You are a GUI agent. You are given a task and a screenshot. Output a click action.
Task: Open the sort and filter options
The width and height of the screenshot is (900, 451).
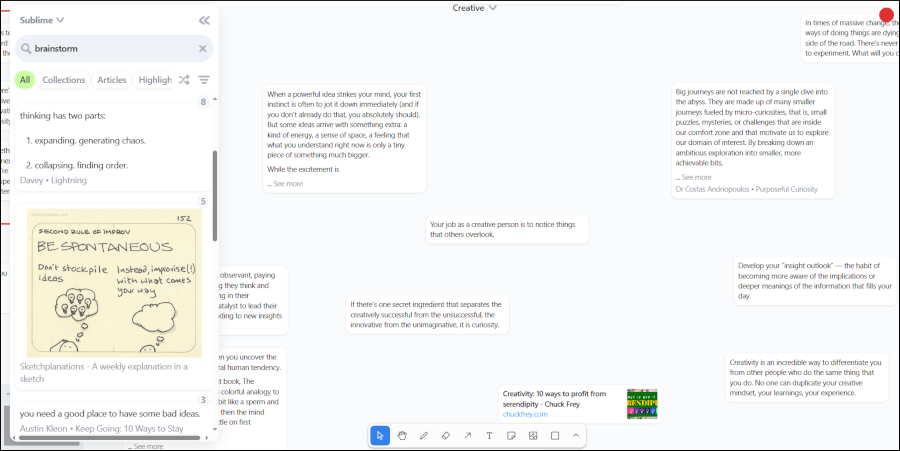pyautogui.click(x=204, y=80)
